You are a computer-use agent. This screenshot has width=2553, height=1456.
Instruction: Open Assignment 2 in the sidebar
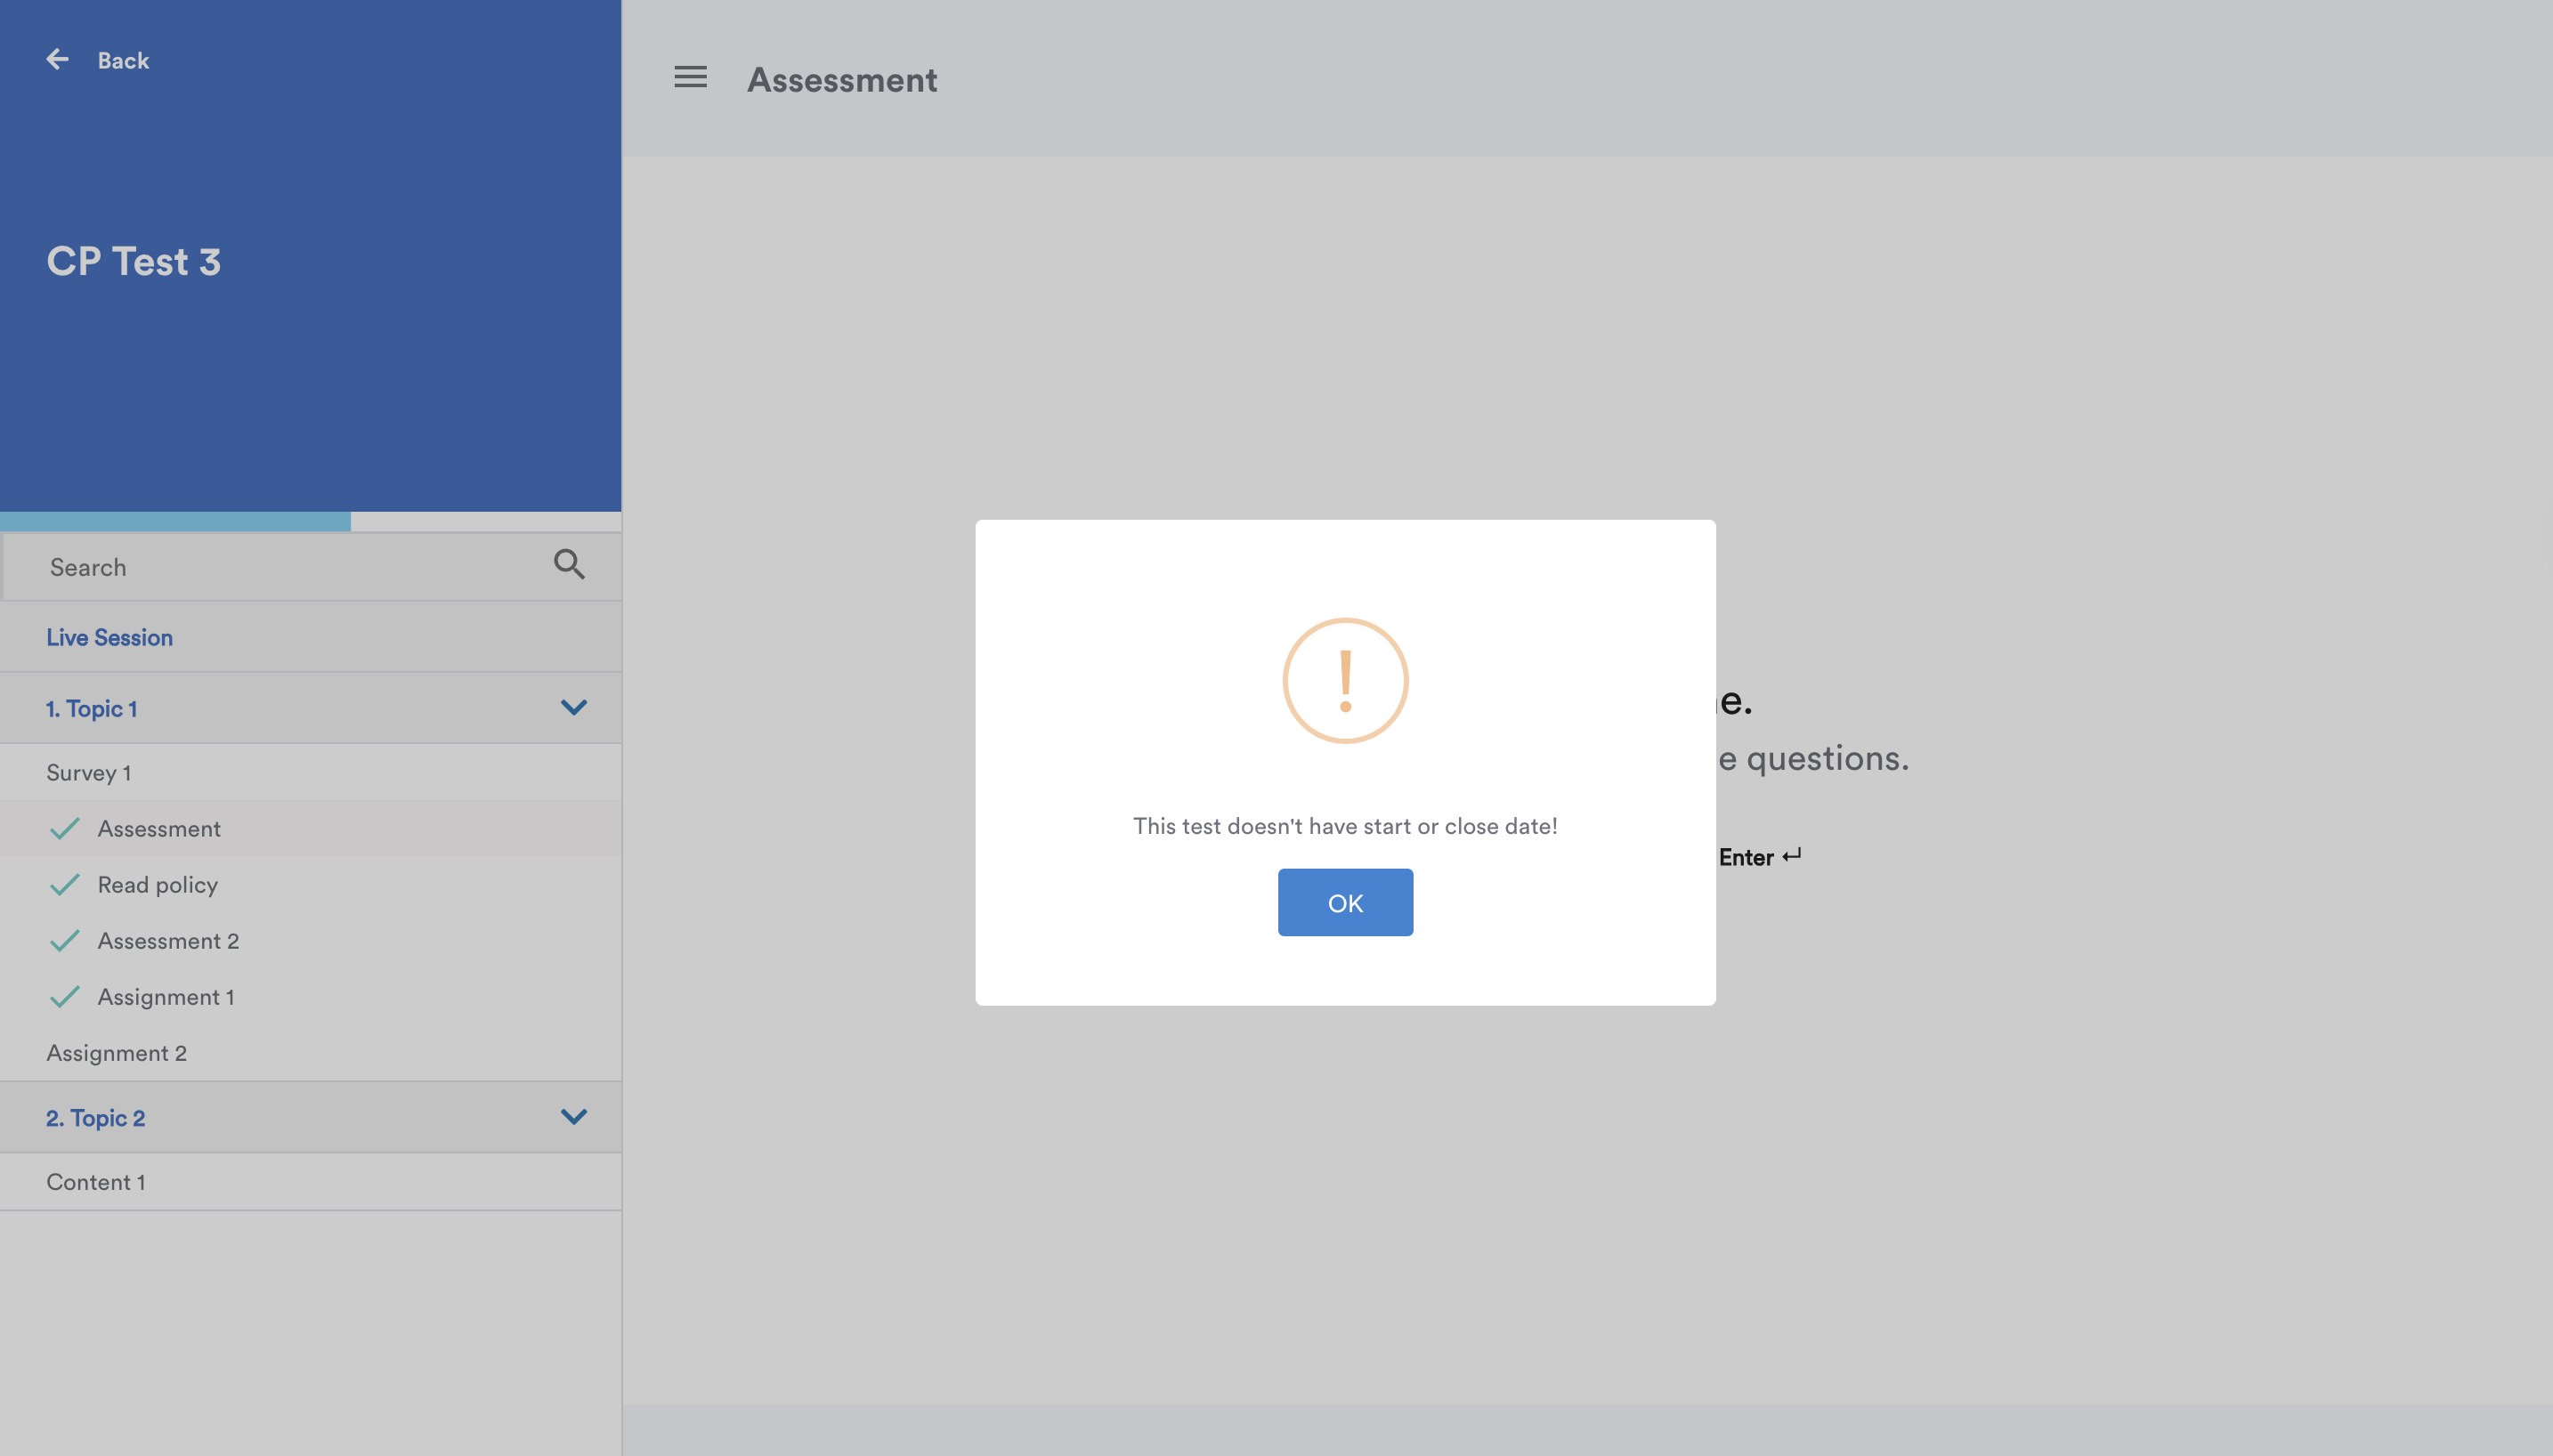pyautogui.click(x=117, y=1053)
